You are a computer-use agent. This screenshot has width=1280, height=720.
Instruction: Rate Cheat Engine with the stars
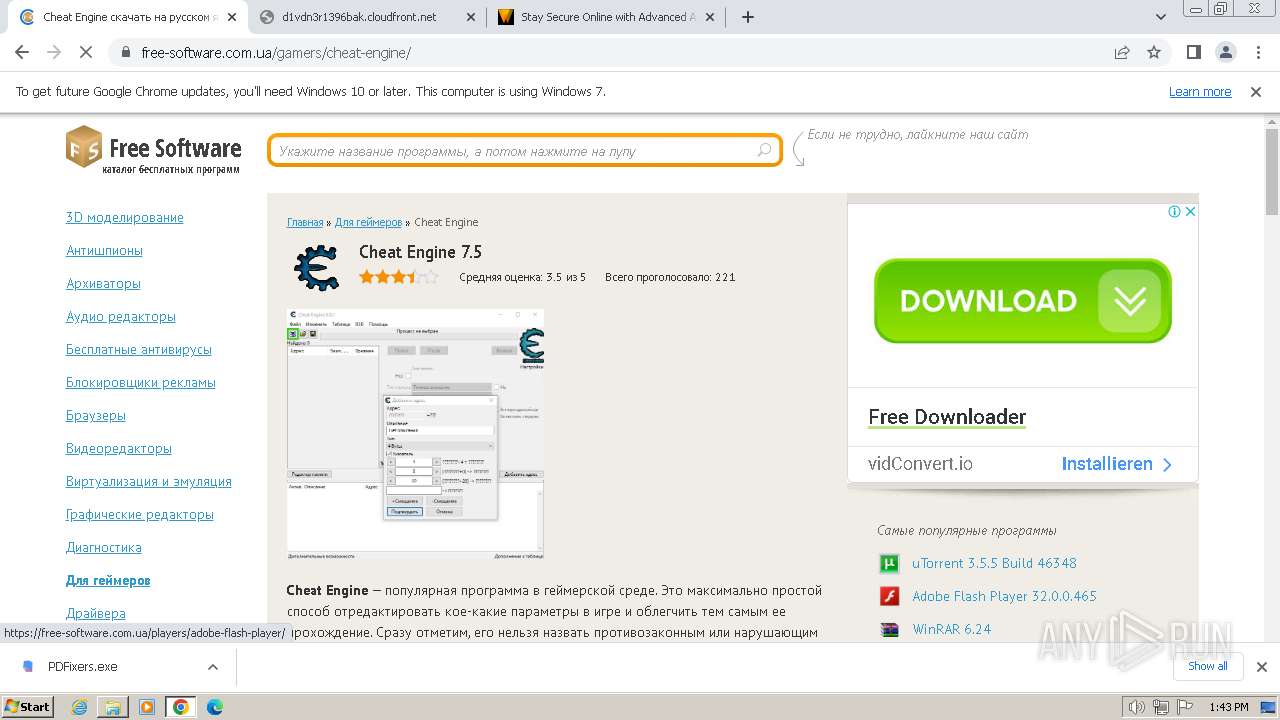coord(398,277)
